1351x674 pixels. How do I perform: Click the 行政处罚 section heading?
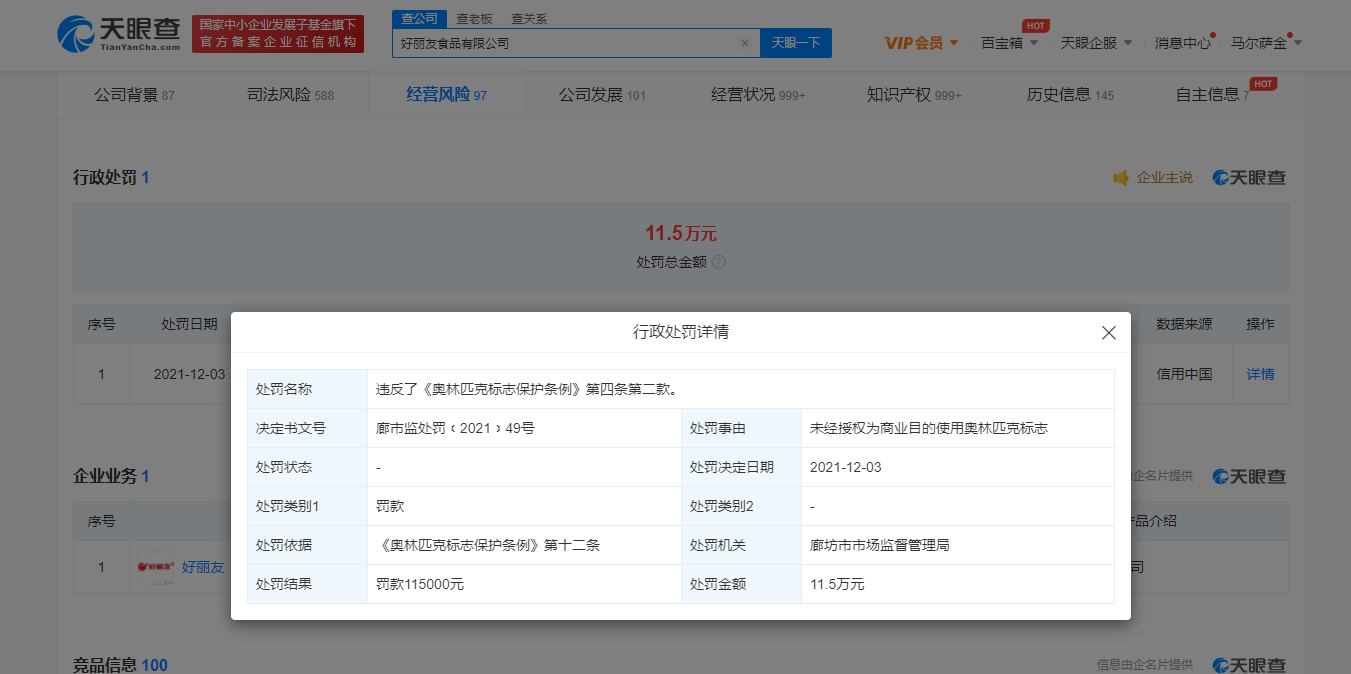click(105, 178)
